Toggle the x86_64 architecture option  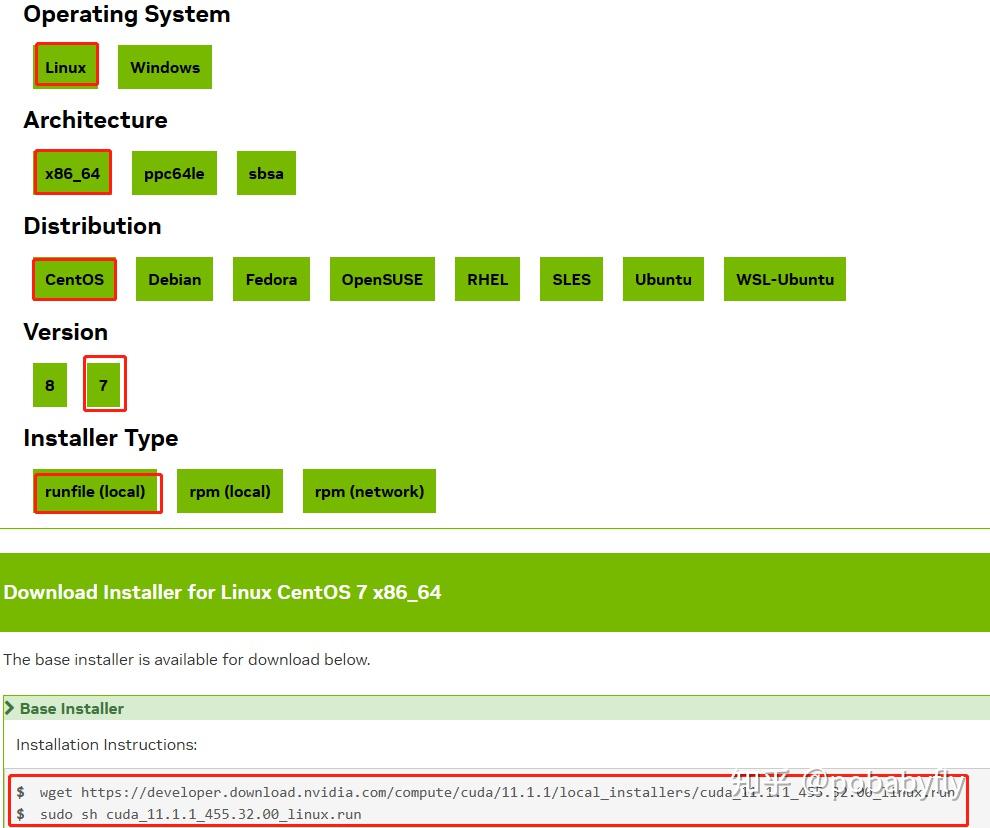pyautogui.click(x=71, y=172)
